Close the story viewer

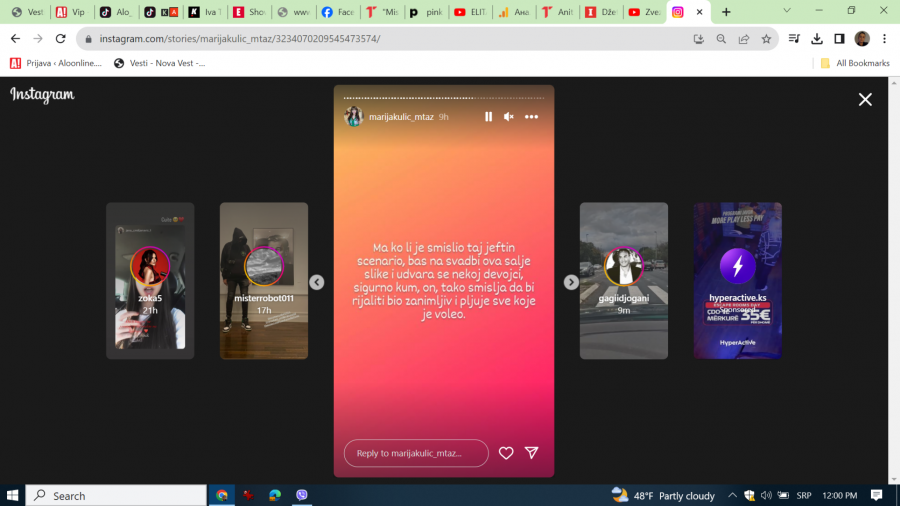(x=865, y=99)
